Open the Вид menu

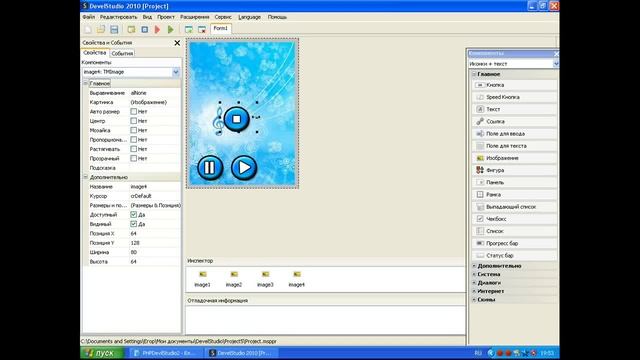pyautogui.click(x=147, y=17)
